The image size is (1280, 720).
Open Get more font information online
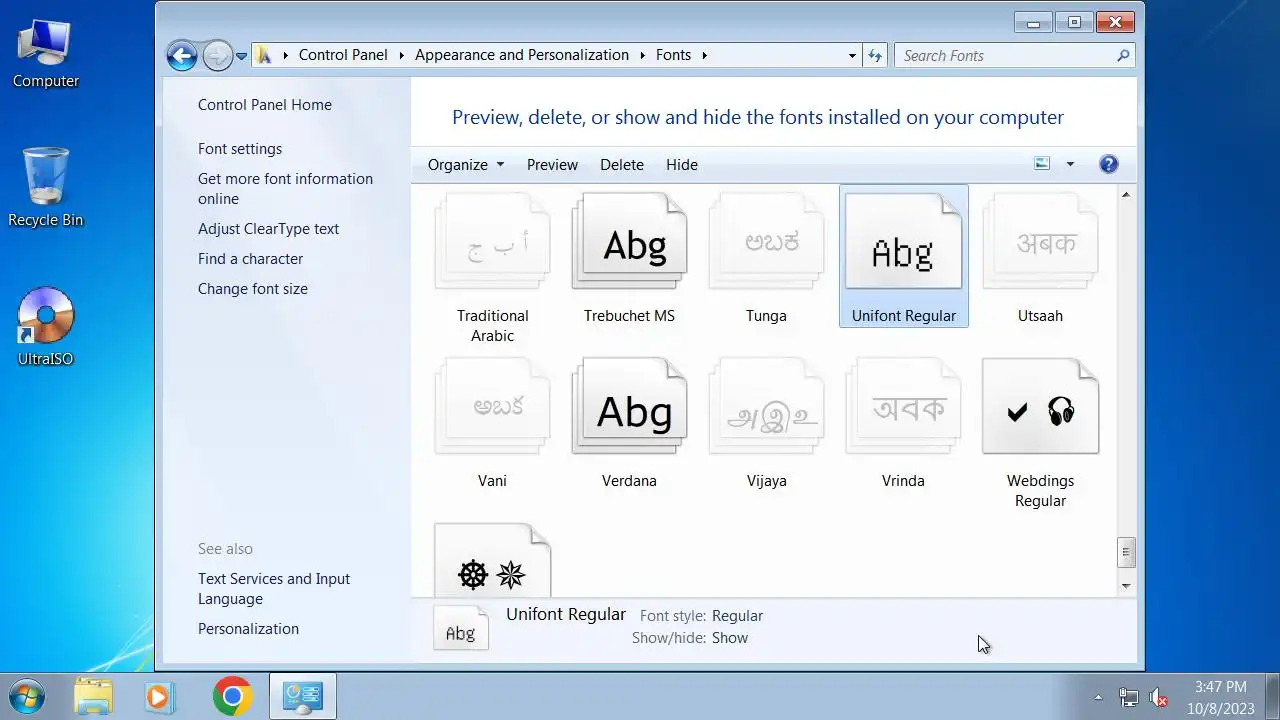pos(285,189)
